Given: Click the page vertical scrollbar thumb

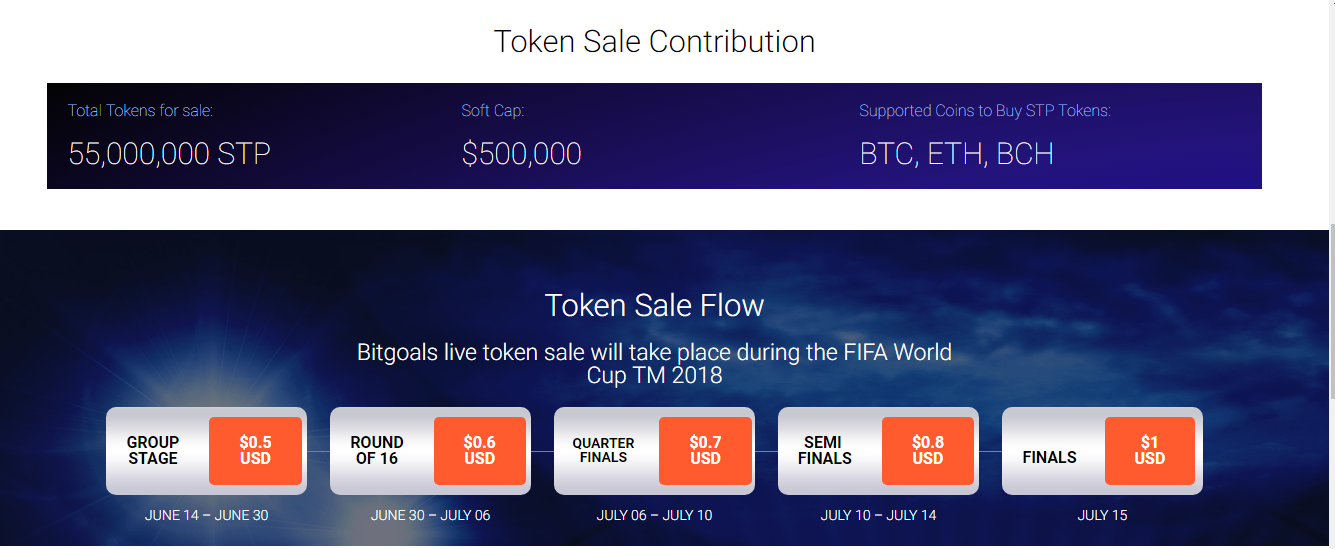Looking at the screenshot, I should tap(1330, 312).
